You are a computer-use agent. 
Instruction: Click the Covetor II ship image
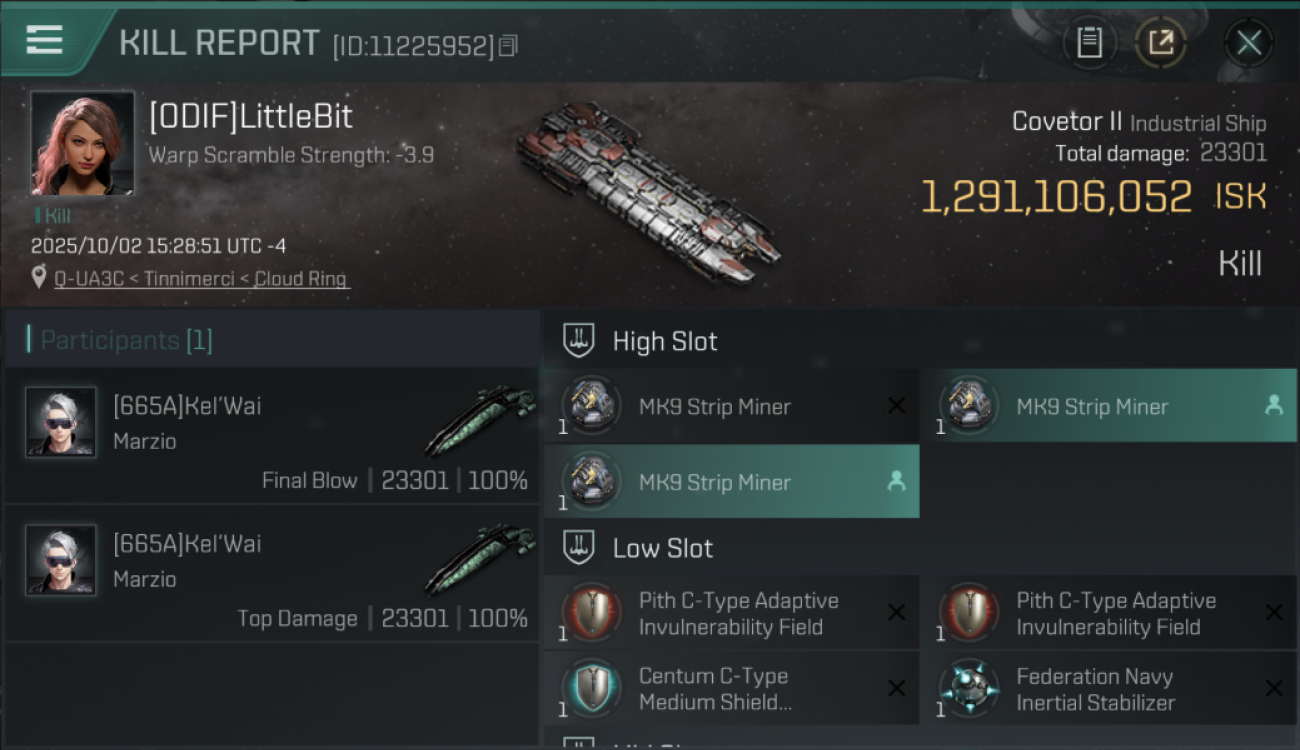(648, 191)
